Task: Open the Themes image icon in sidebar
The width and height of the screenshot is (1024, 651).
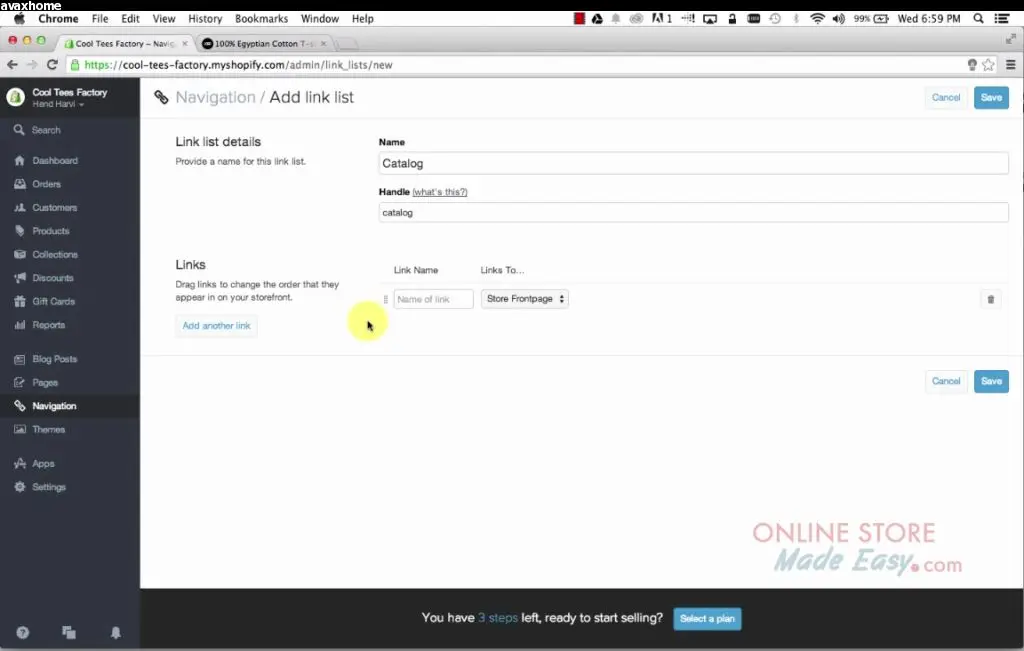Action: point(20,430)
